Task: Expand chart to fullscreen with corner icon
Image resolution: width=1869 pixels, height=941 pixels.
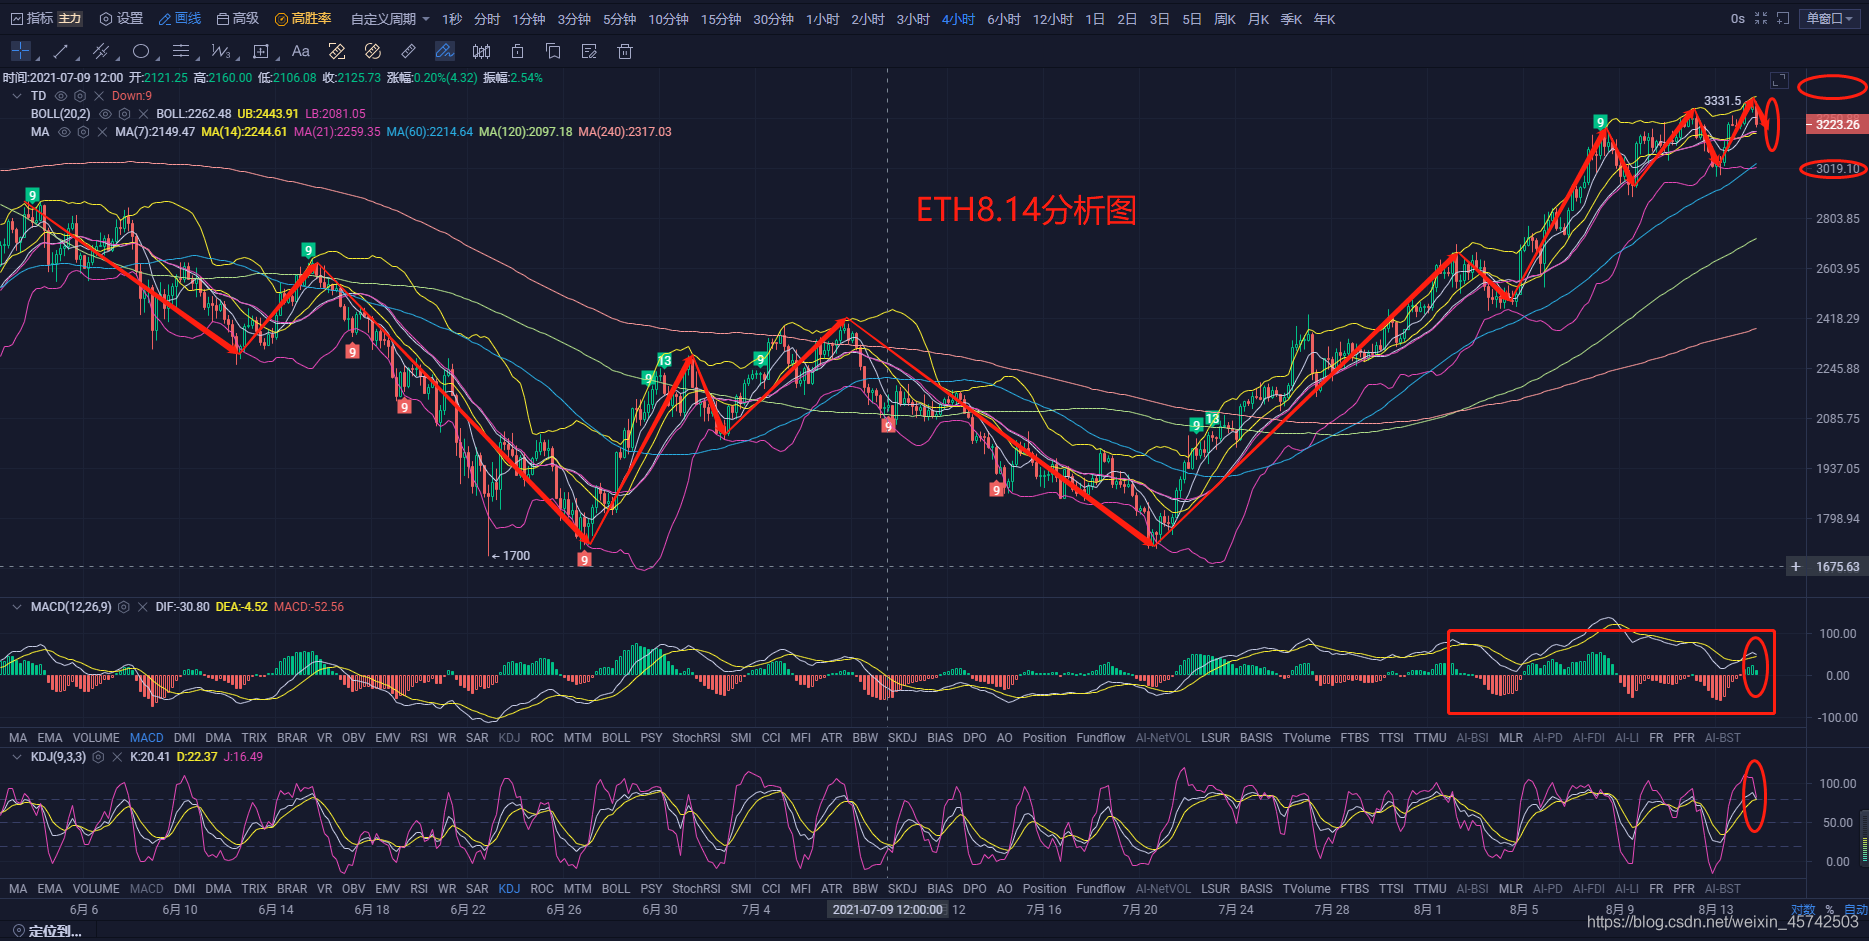Action: click(x=1779, y=80)
